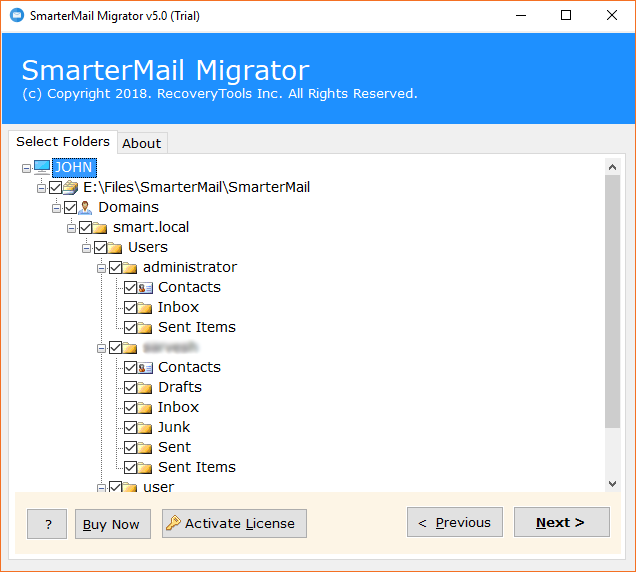Go back with the Previous button
Viewport: 636px width, 572px height.
(x=455, y=523)
